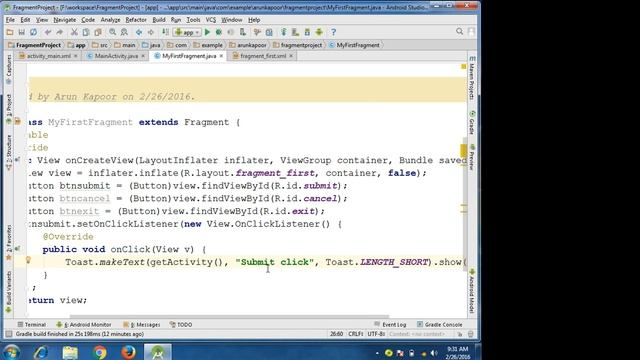Open the Analyze menu
The width and height of the screenshot is (640, 360).
pos(110,20)
